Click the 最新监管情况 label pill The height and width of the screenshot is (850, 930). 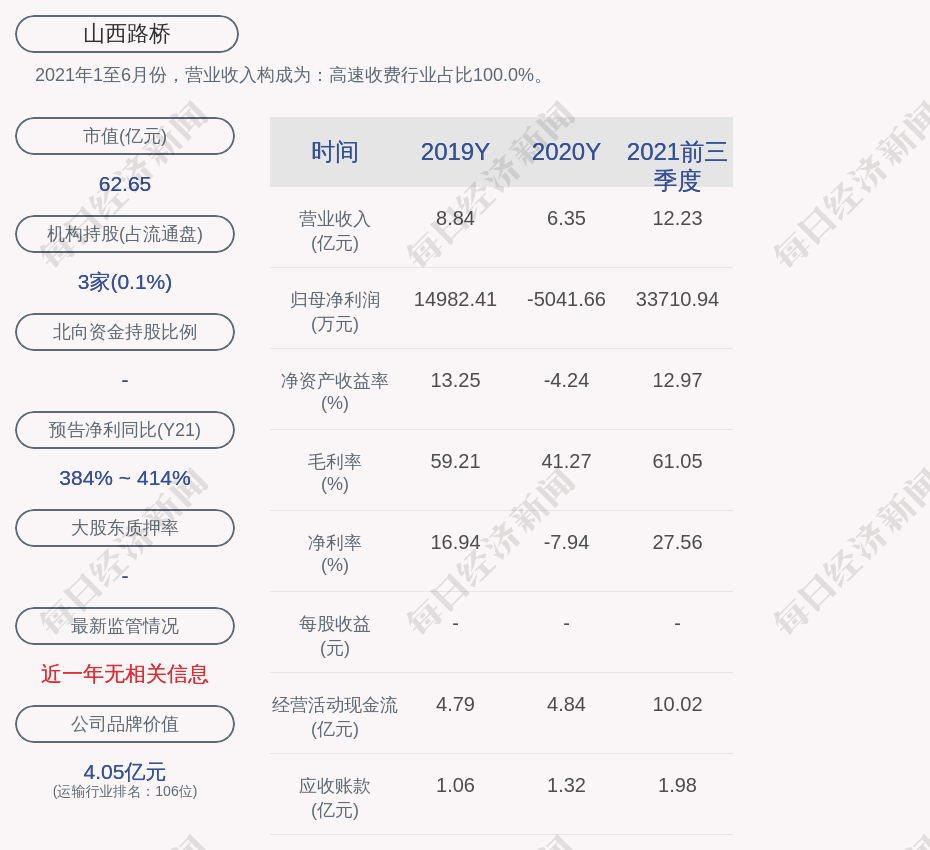coord(125,625)
